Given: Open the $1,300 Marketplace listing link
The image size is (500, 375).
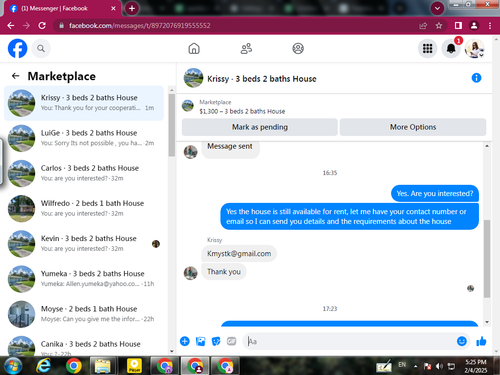Looking at the screenshot, I should 242,111.
